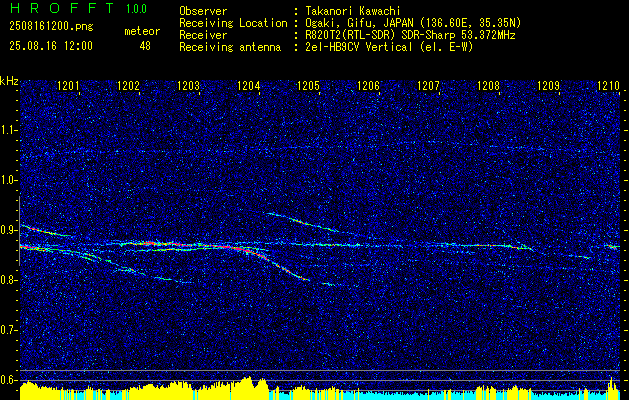Click the 0.6 kHz axis label
Viewport: 629px width, 400px height.
tap(9, 380)
